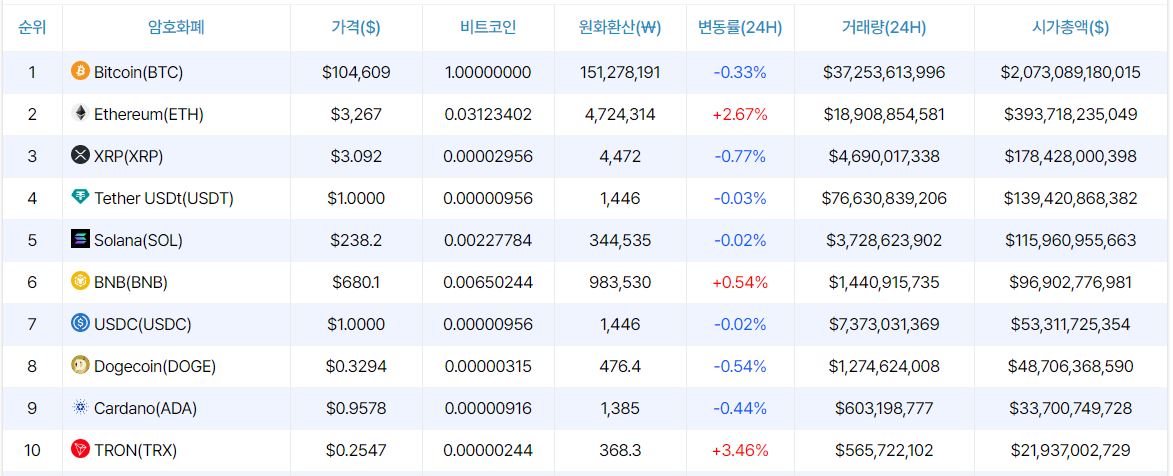Click rank number 10 cell
Screen dimensions: 1173x476
(31, 450)
